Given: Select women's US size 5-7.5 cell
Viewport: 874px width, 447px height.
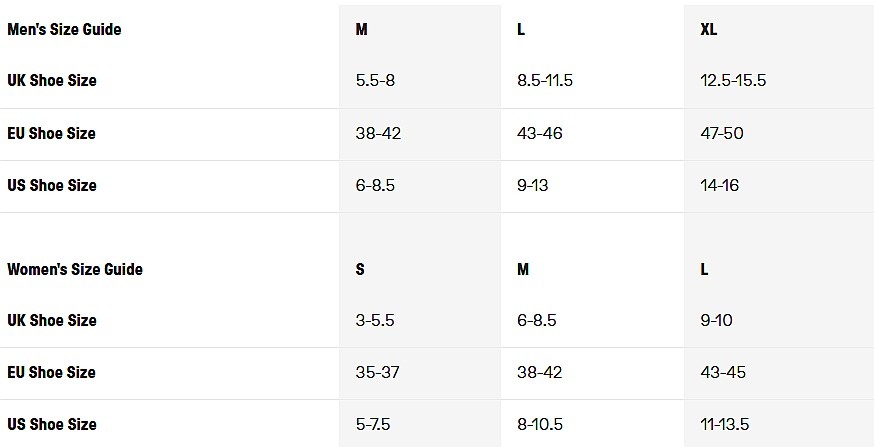Looking at the screenshot, I should (x=373, y=424).
